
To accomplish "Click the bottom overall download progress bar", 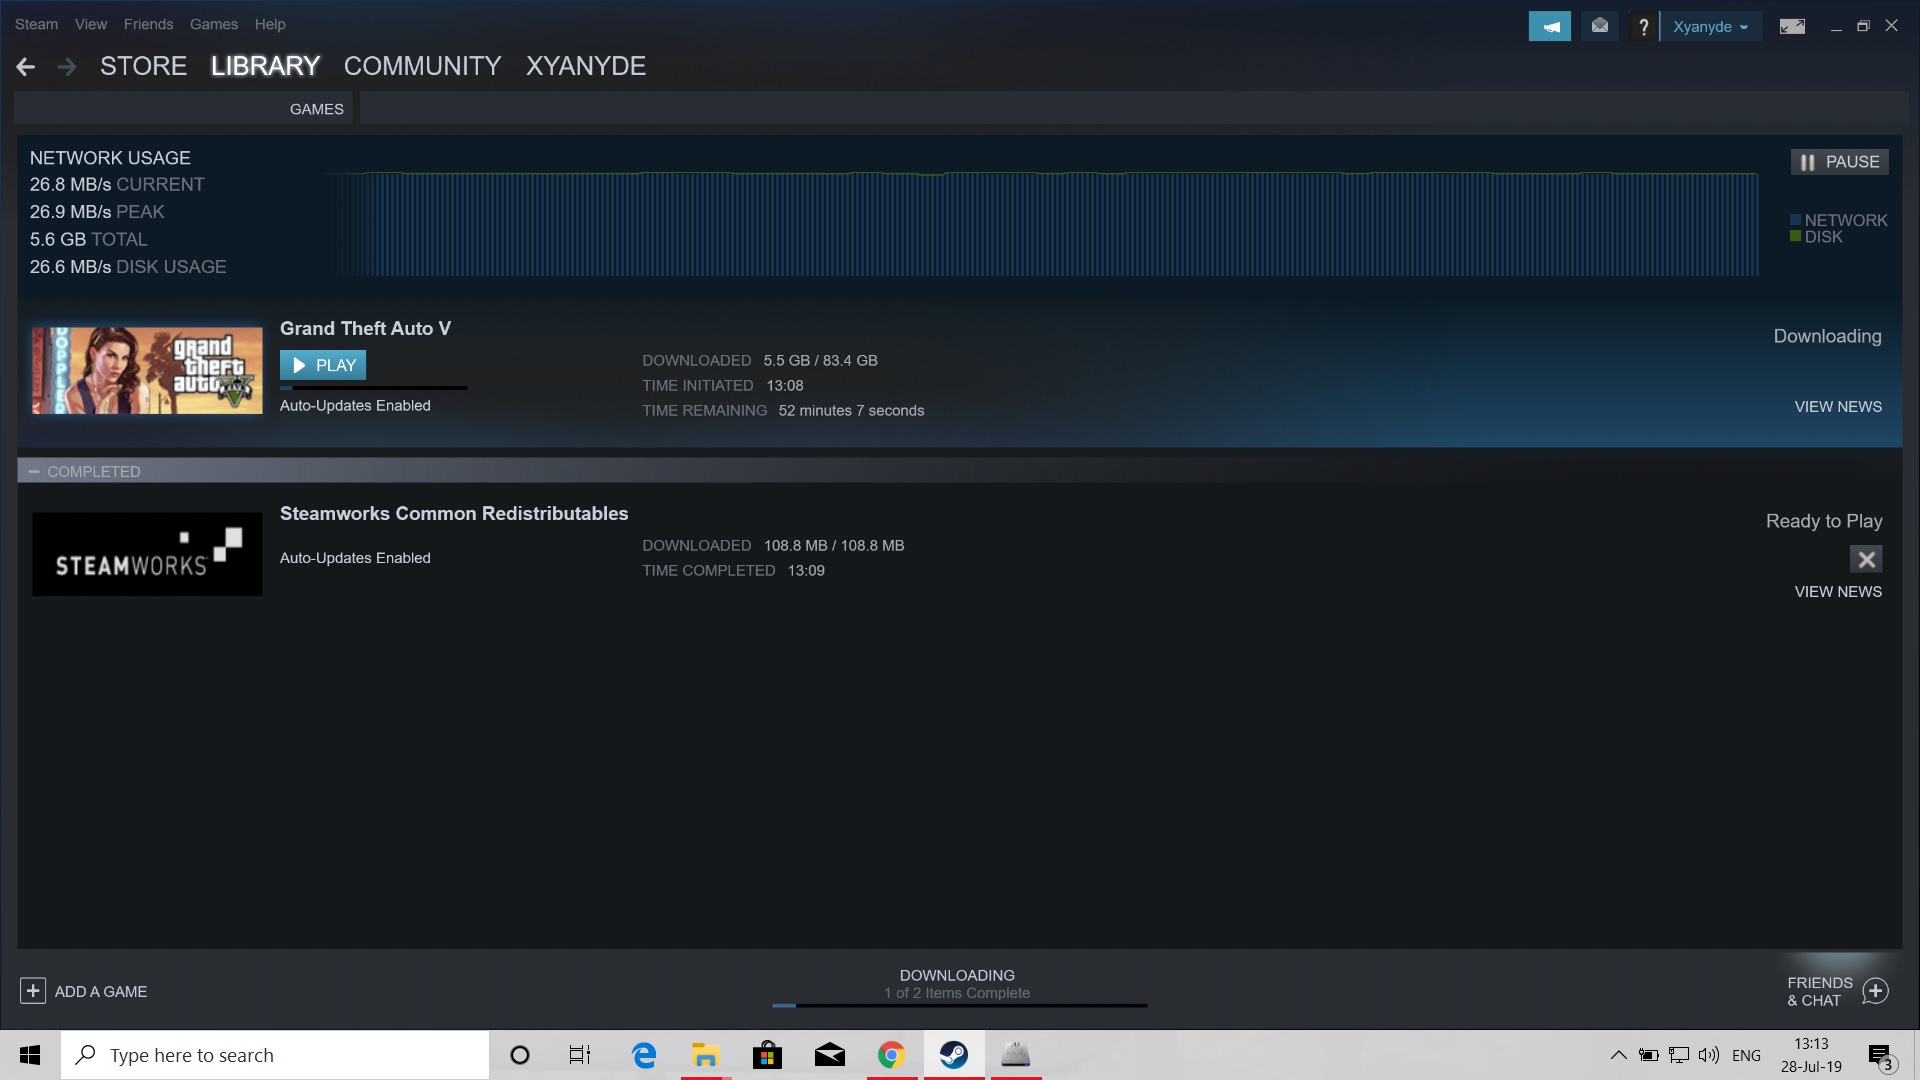I will [x=959, y=1005].
